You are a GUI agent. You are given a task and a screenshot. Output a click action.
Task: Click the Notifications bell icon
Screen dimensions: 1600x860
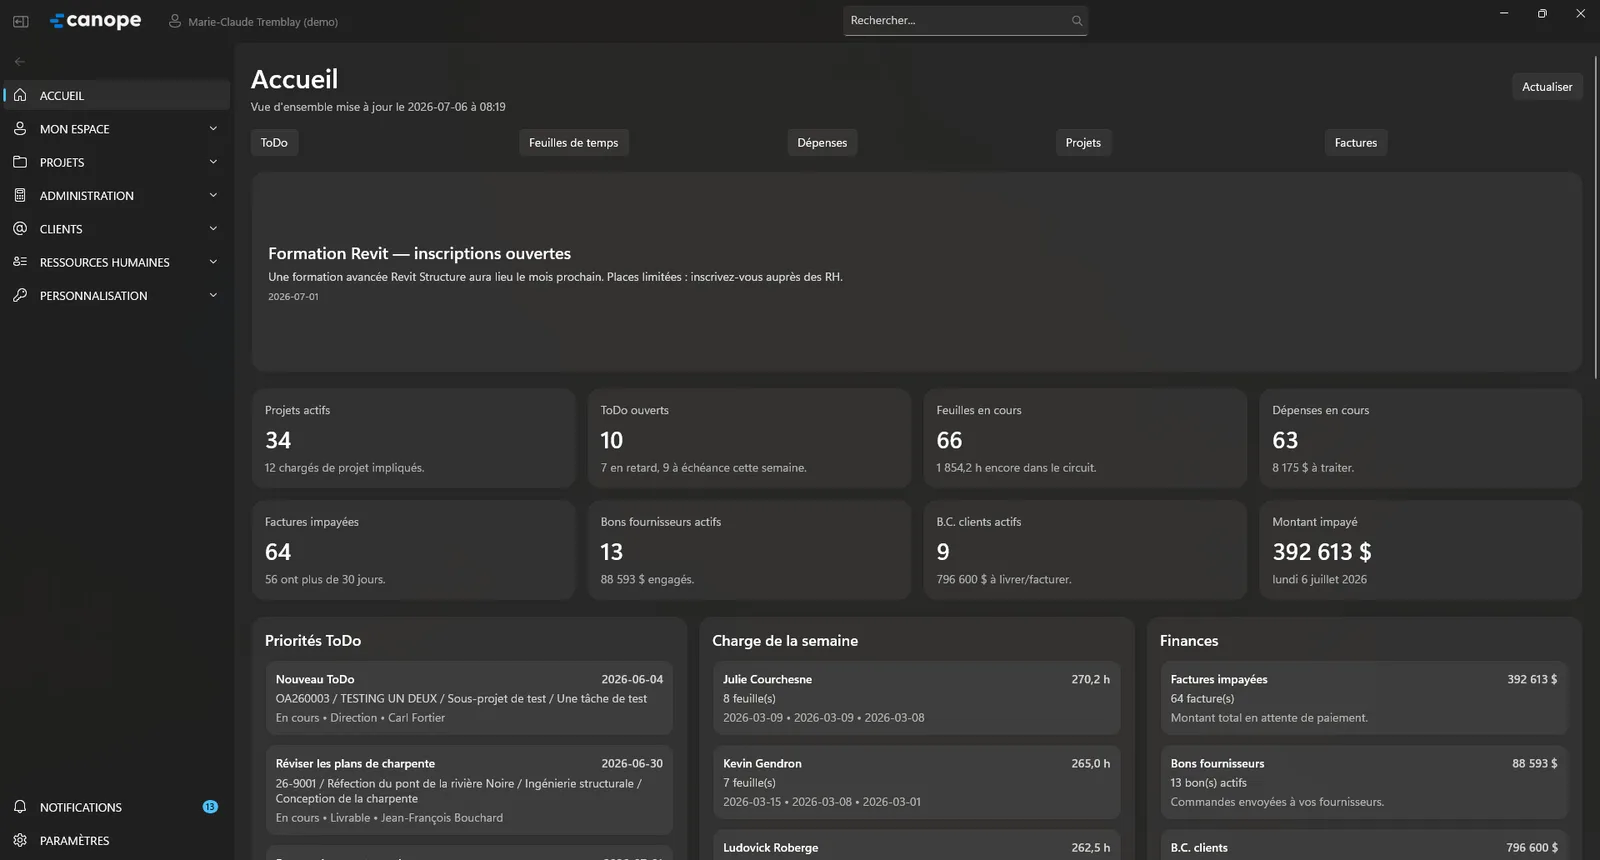[x=20, y=806]
